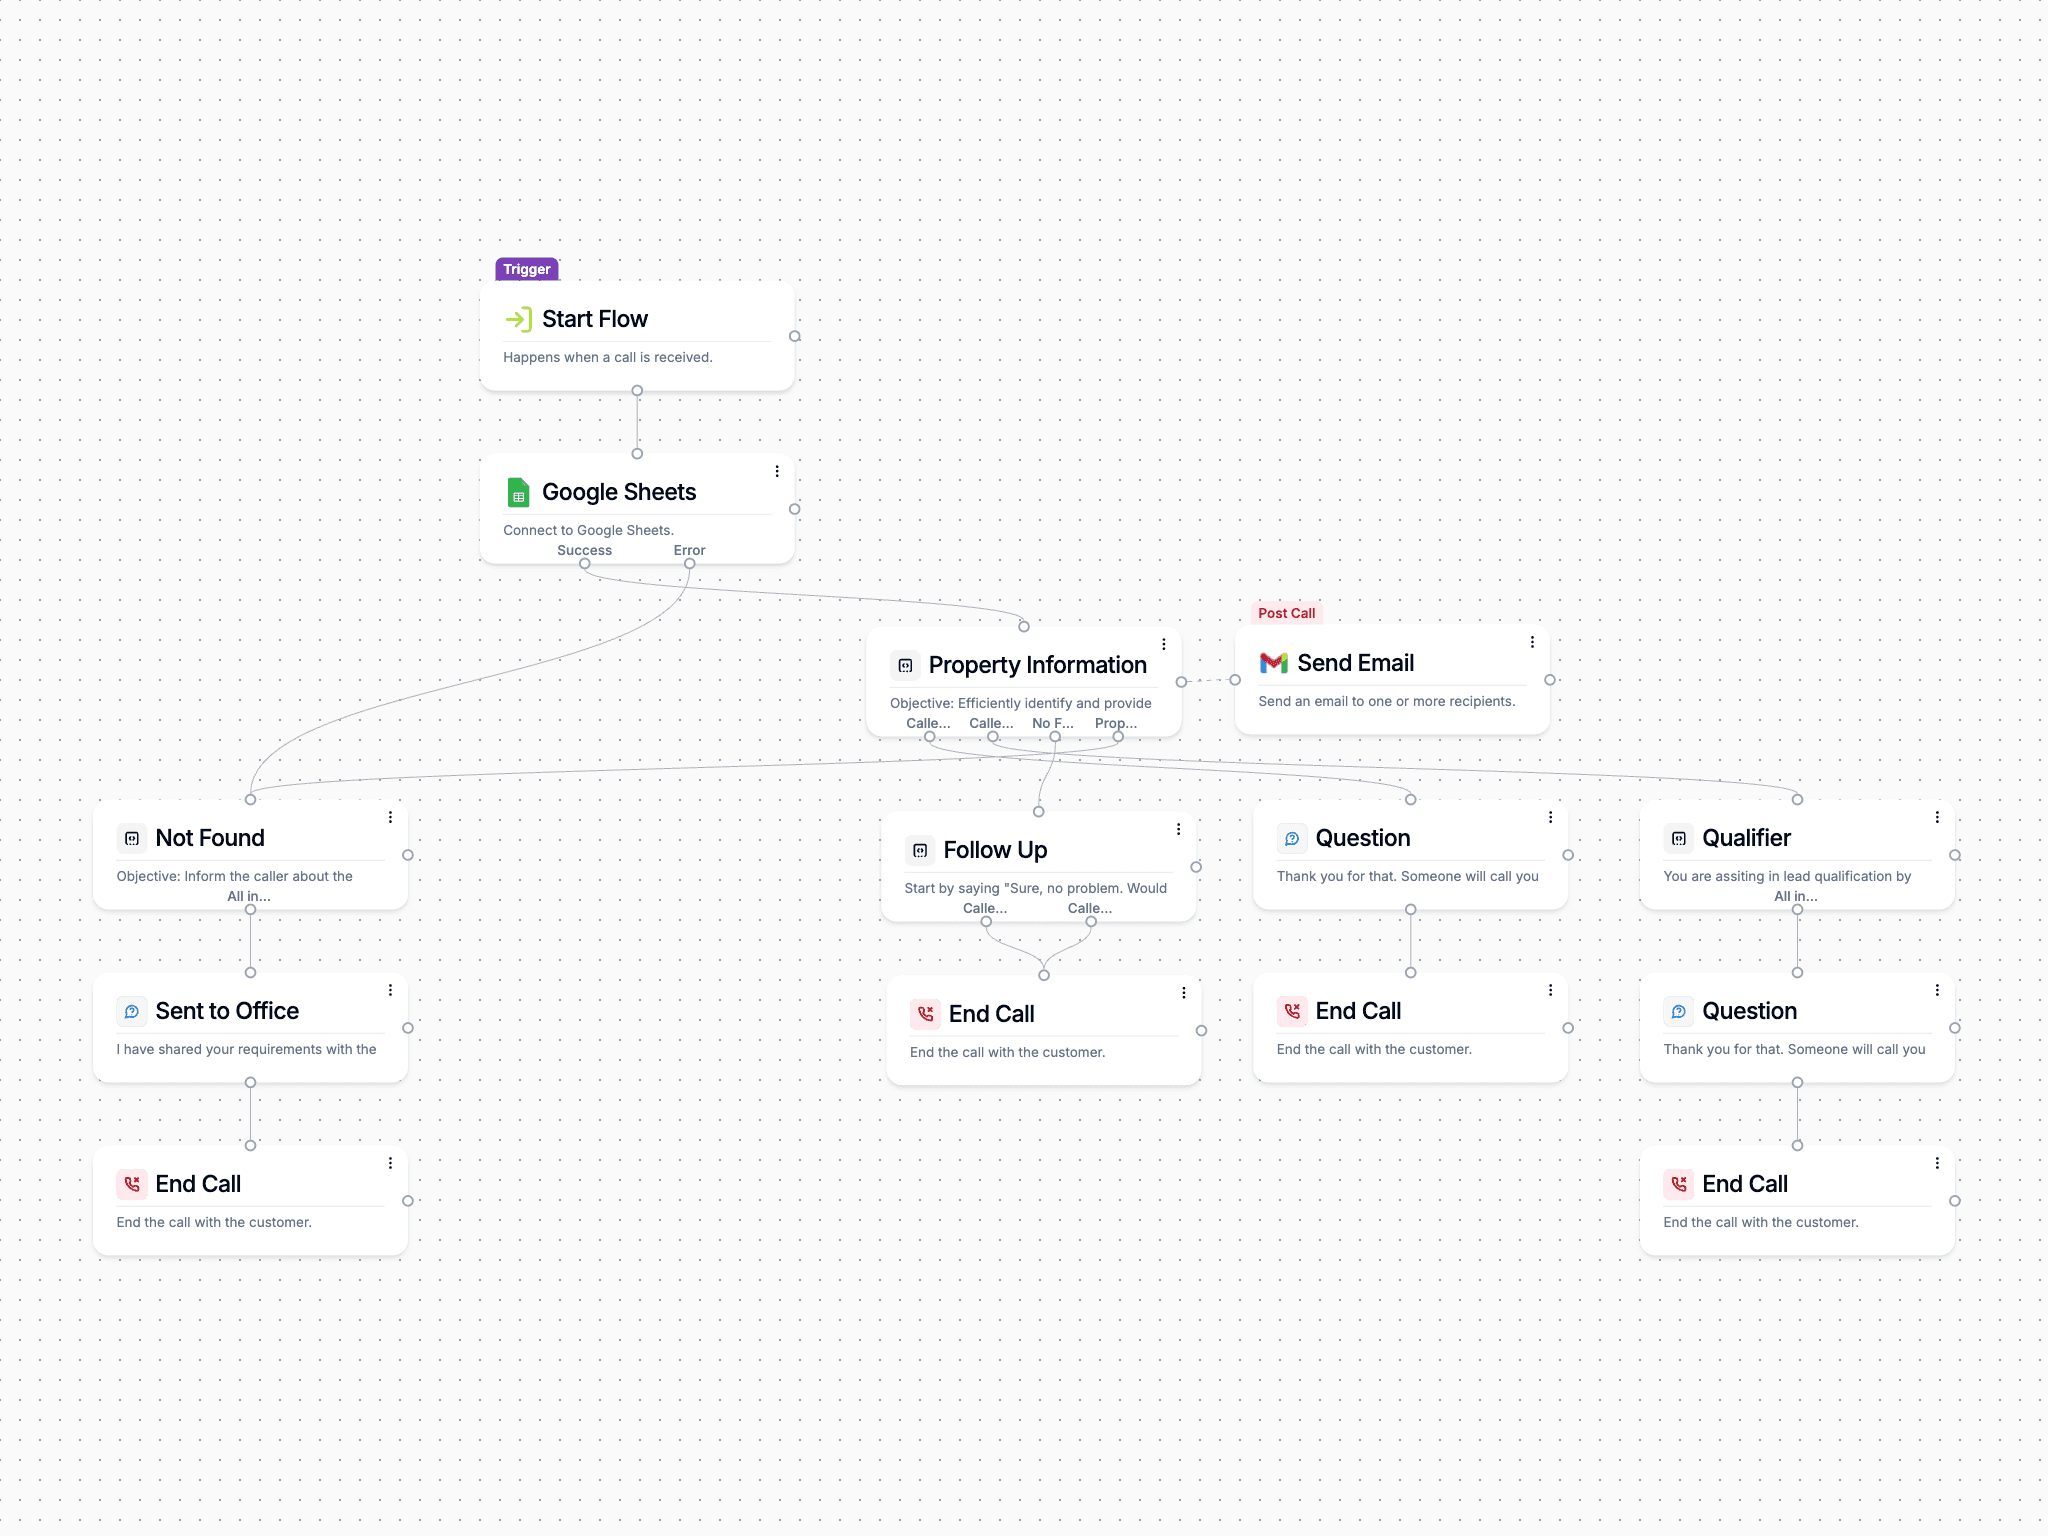Open the options menu on the lower-left End Call
This screenshot has width=2048, height=1536.
point(390,1163)
